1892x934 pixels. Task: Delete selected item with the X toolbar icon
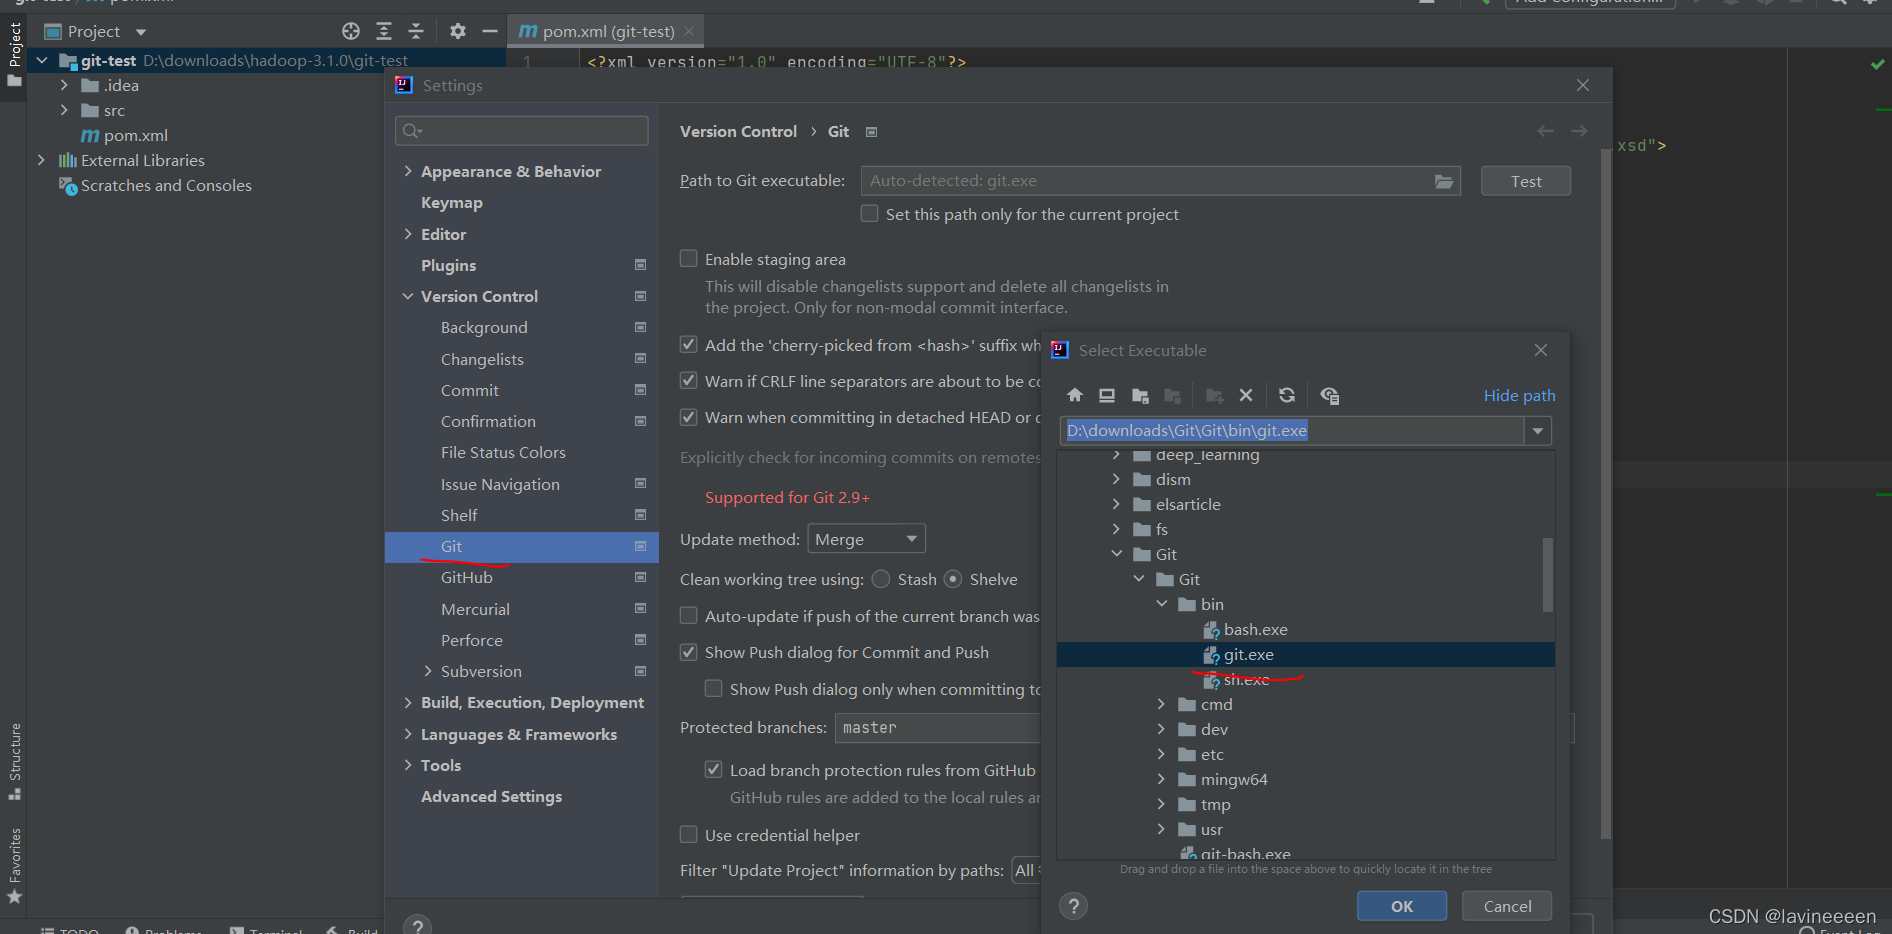point(1246,396)
